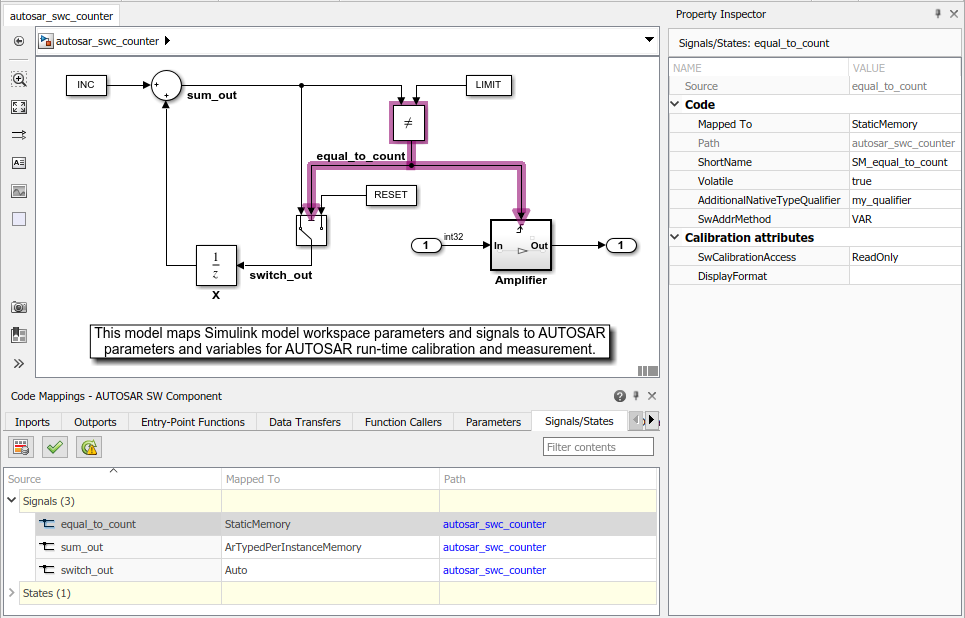The width and height of the screenshot is (965, 618).
Task: Switch to the Entry-Point Functions tab
Action: click(193, 422)
